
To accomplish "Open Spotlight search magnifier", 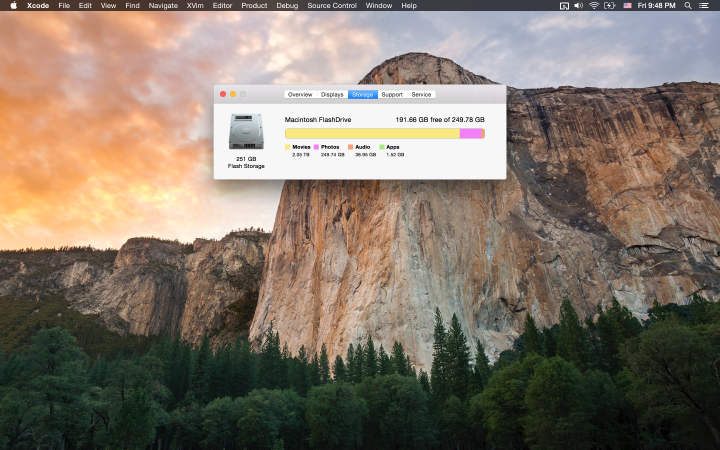I will [x=687, y=6].
